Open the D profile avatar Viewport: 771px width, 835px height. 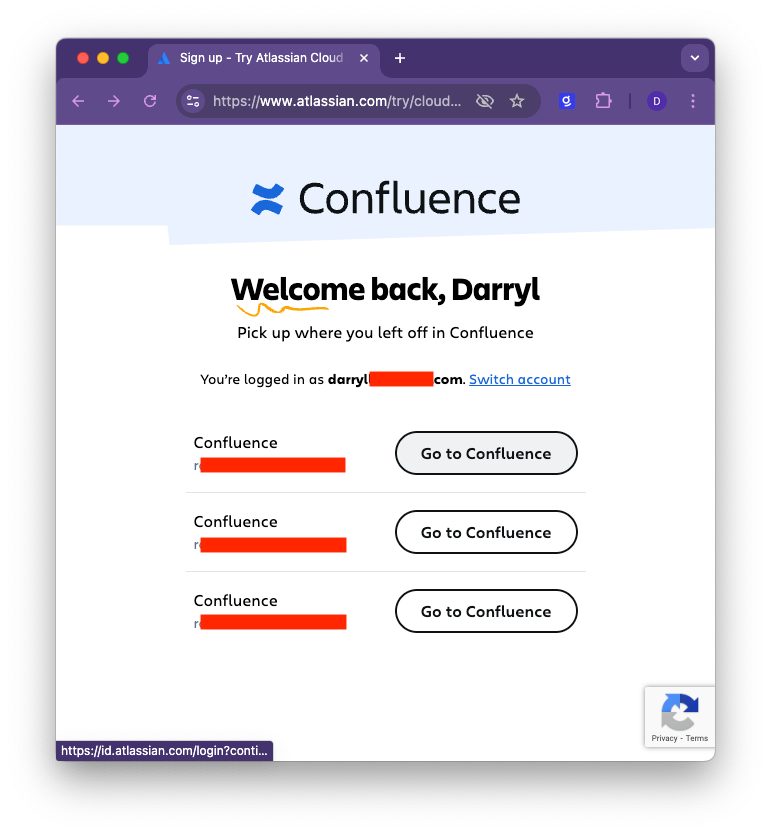[657, 101]
